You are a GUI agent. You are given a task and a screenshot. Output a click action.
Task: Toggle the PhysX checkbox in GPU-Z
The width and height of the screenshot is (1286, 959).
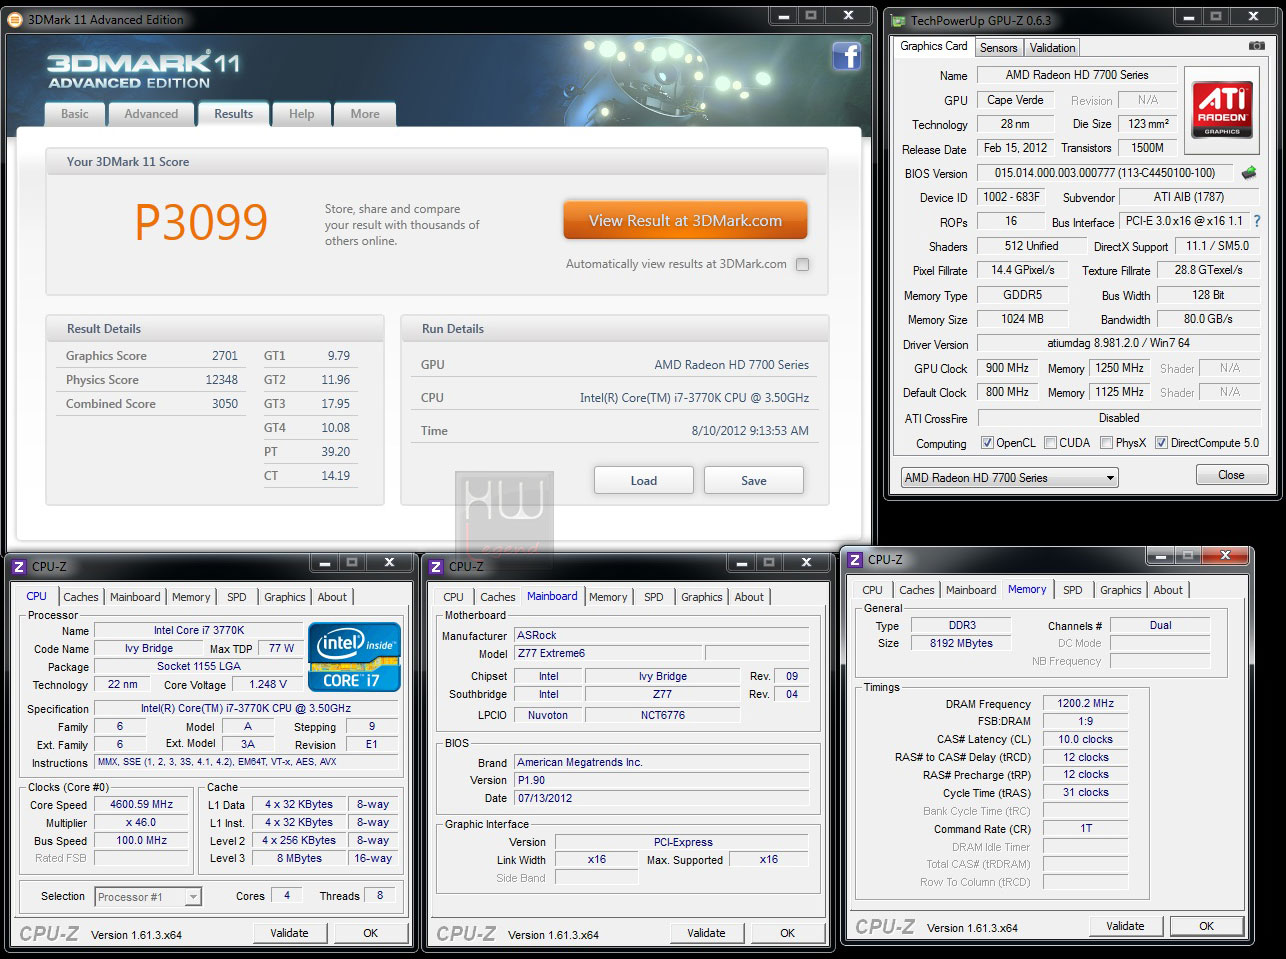(1106, 443)
